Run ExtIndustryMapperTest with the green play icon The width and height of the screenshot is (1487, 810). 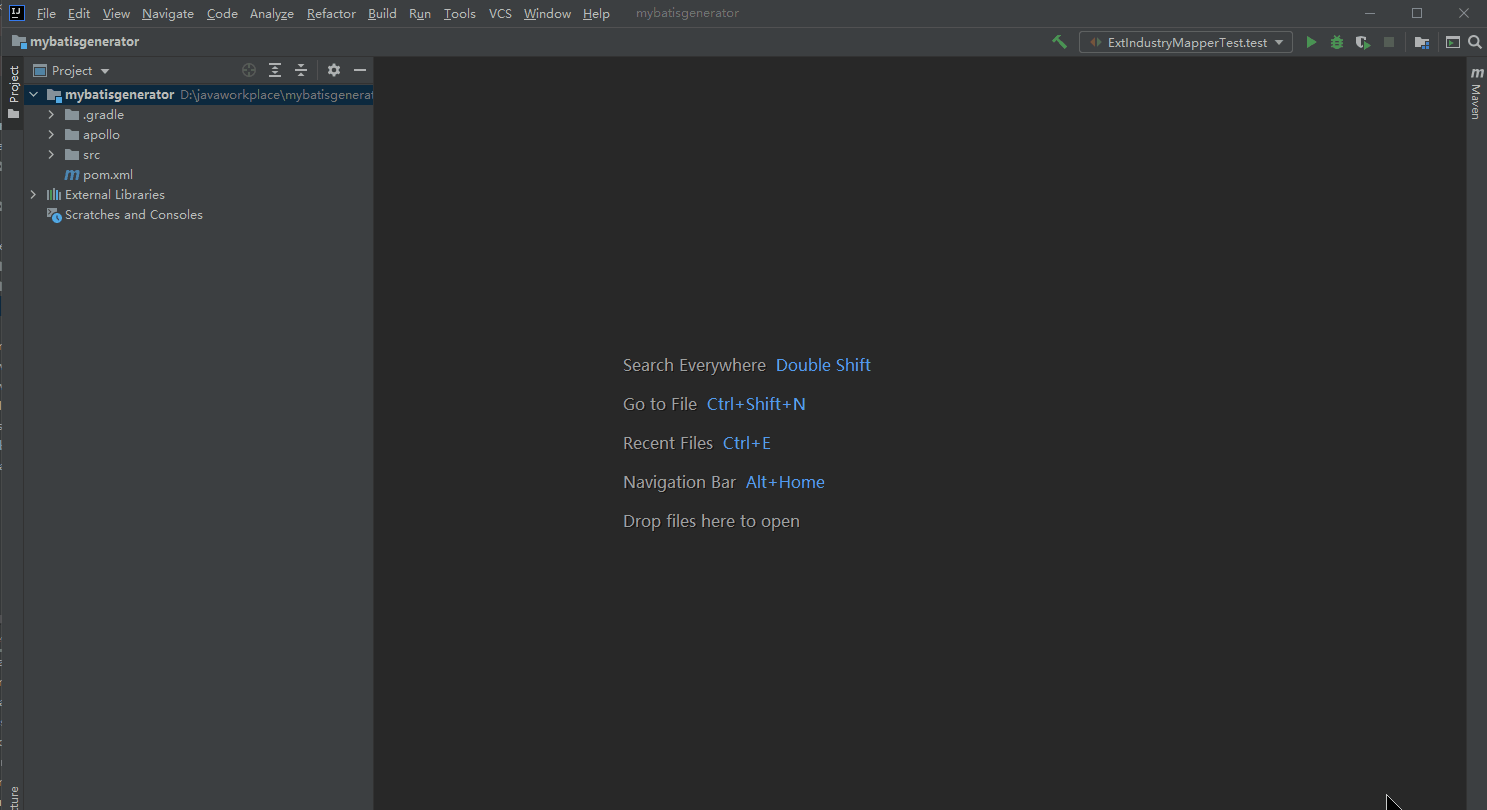(x=1311, y=42)
